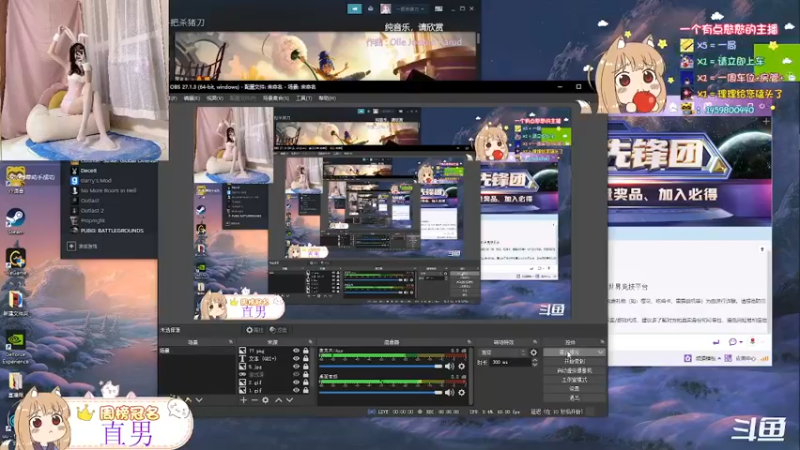
Task: Decrease transition duration with down stepper
Action: click(534, 365)
